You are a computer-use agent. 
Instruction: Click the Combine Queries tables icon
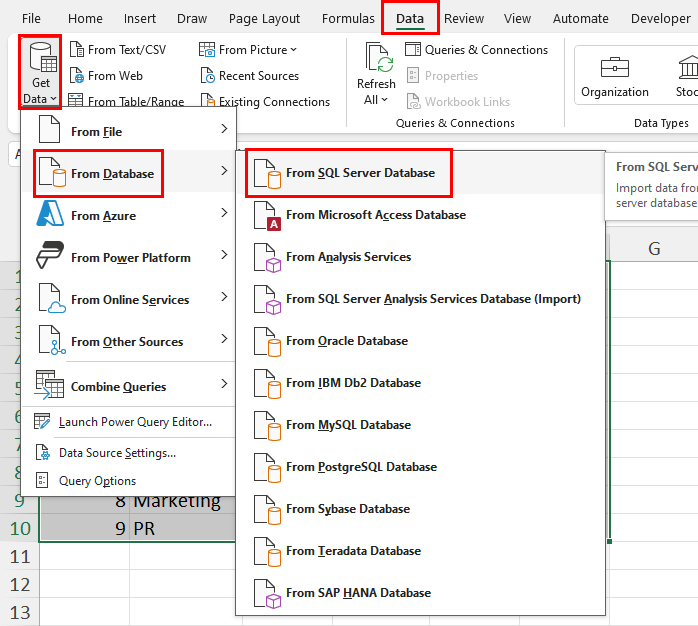[49, 384]
